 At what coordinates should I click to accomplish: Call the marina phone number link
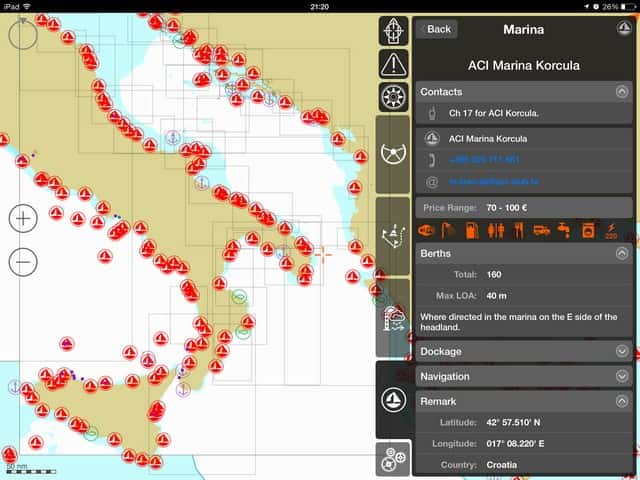484,160
